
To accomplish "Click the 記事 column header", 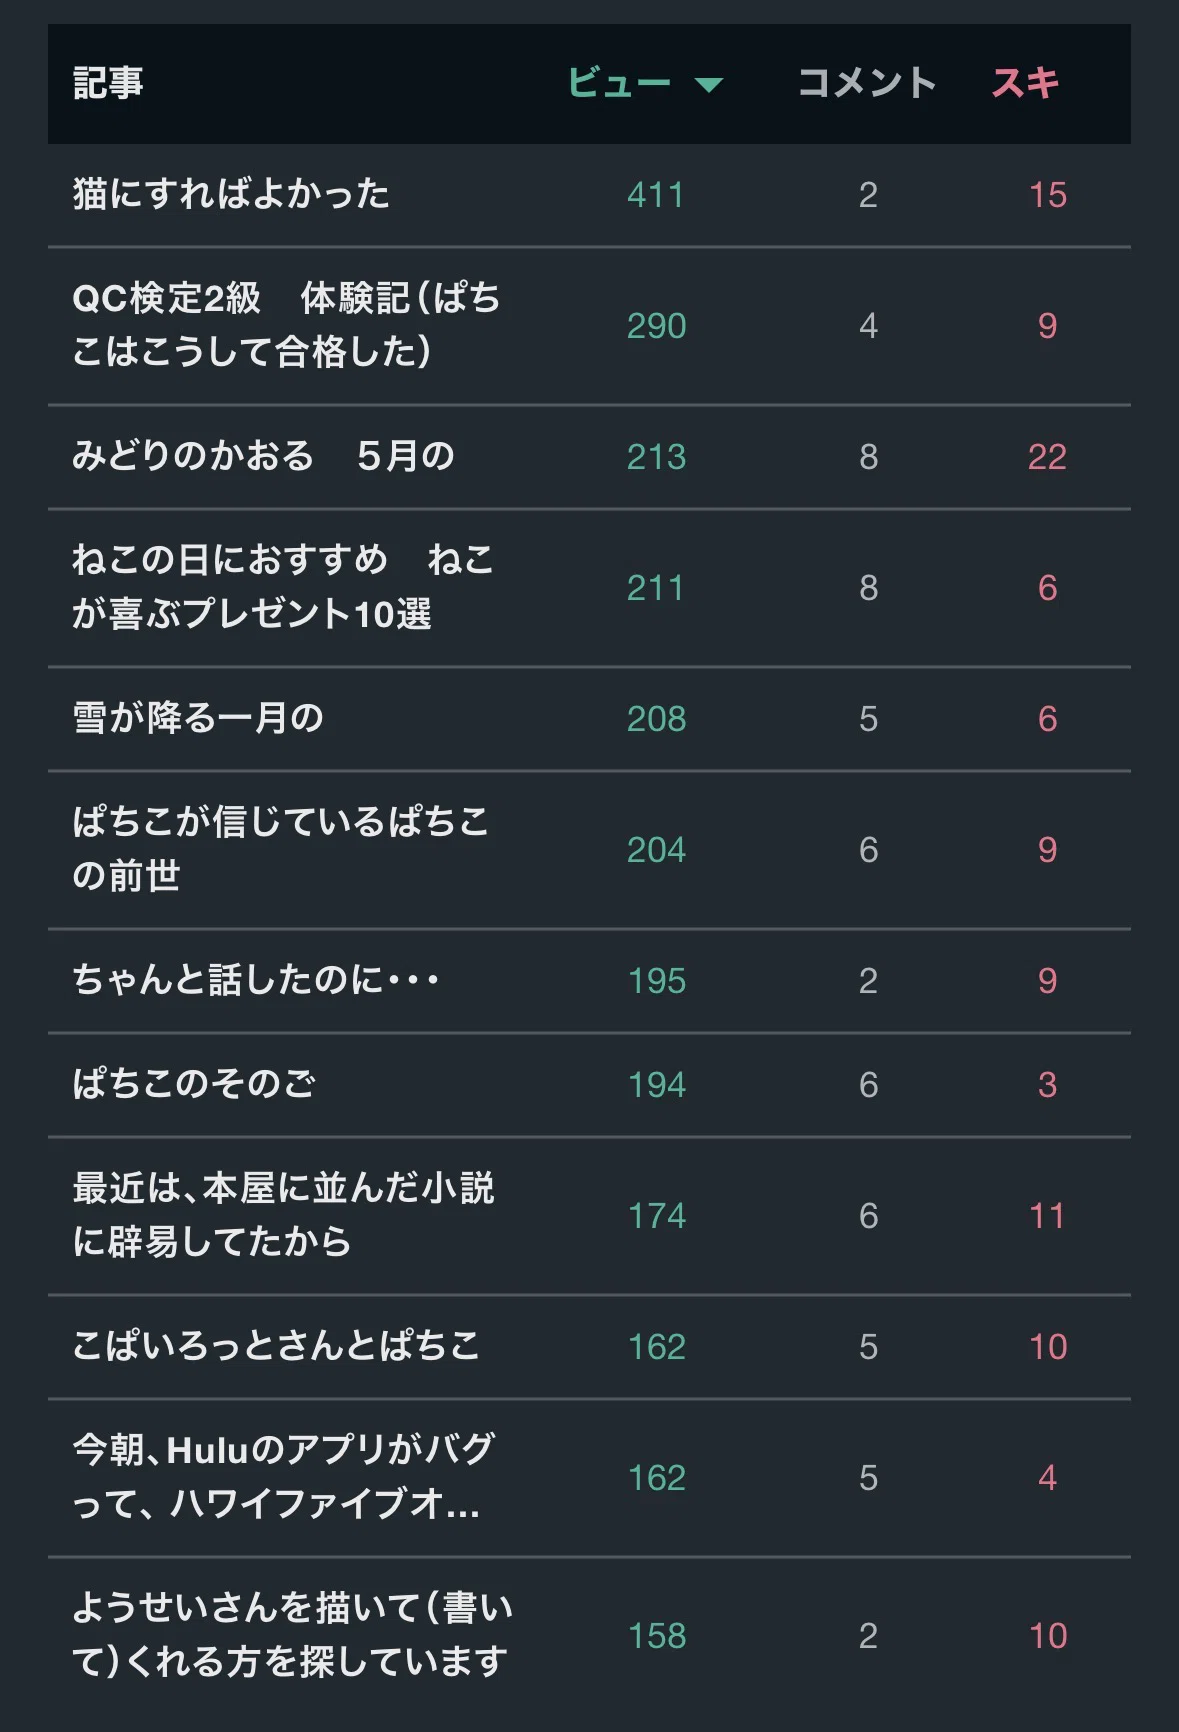I will click(x=108, y=83).
